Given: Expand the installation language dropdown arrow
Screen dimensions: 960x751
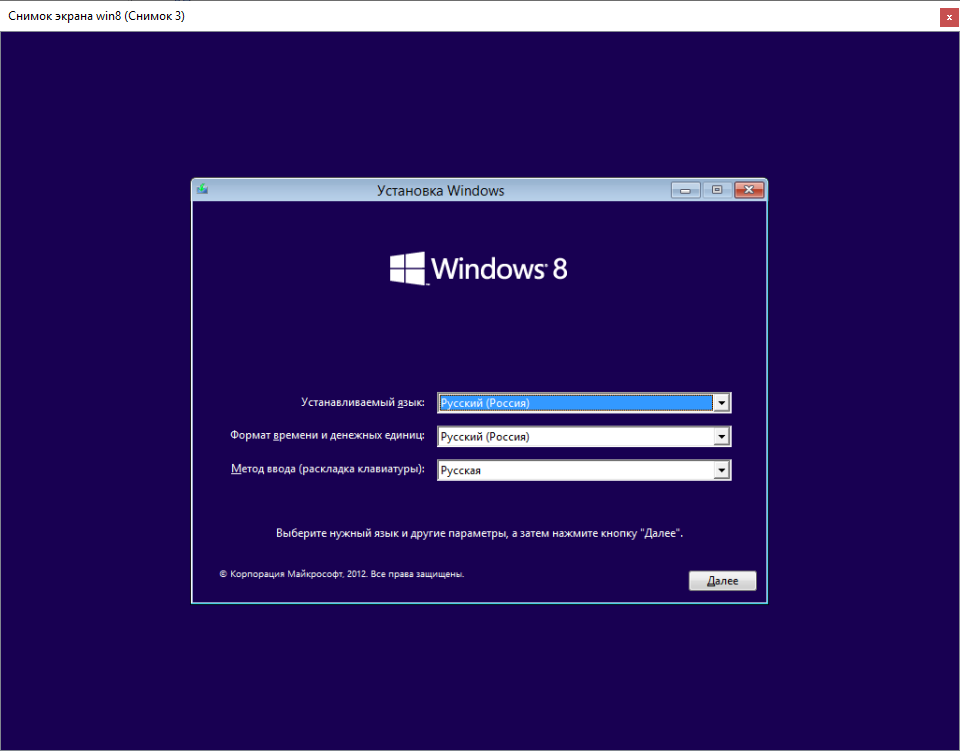Looking at the screenshot, I should click(722, 403).
